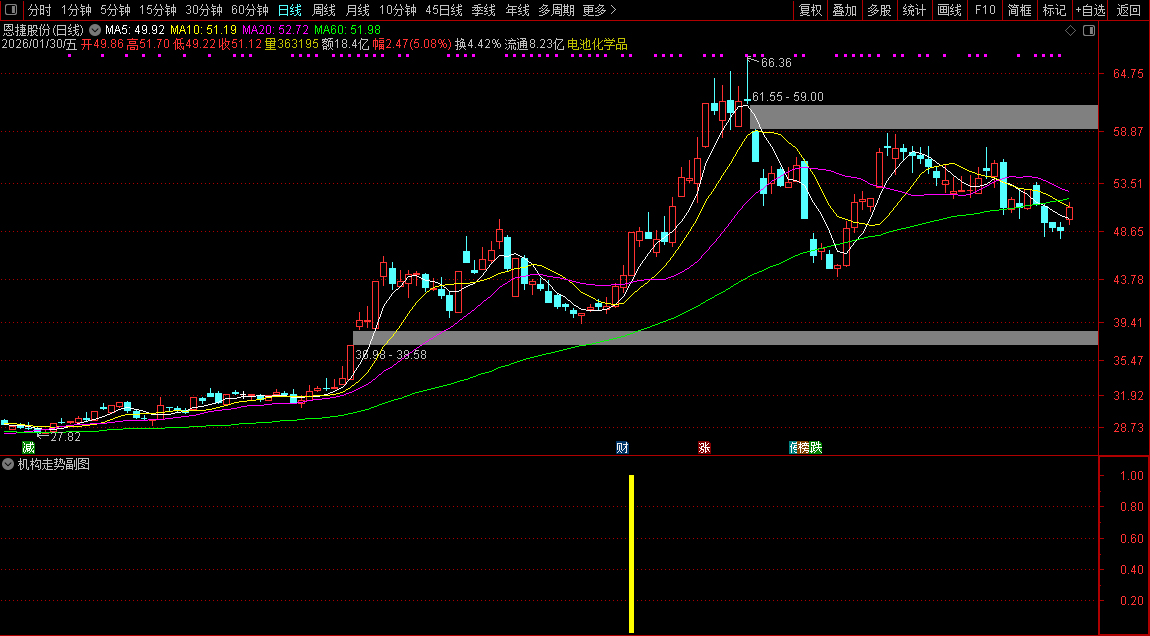Switch to 45日线 period
The height and width of the screenshot is (636, 1150).
[444, 10]
